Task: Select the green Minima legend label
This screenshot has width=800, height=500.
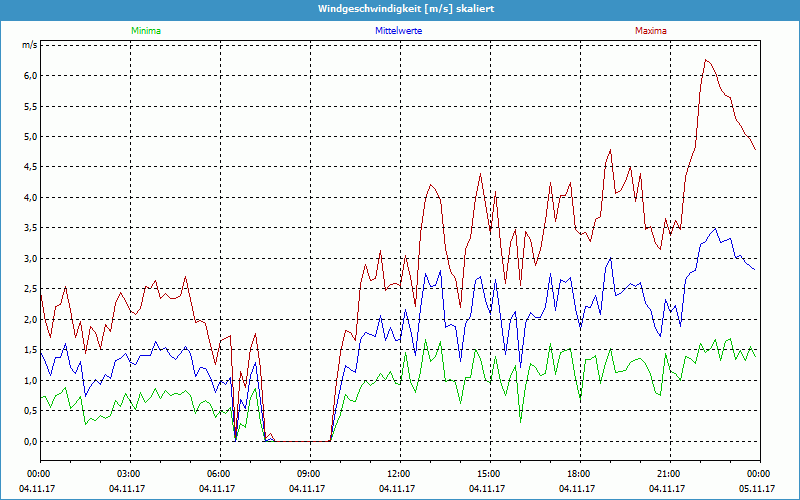Action: [x=145, y=31]
